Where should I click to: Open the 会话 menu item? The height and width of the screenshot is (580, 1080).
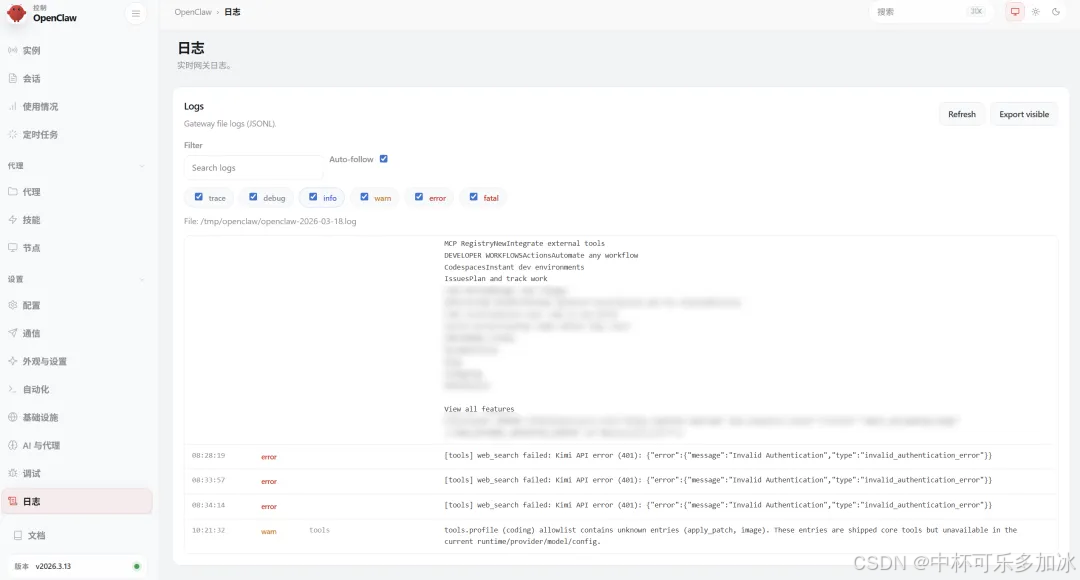pos(77,79)
